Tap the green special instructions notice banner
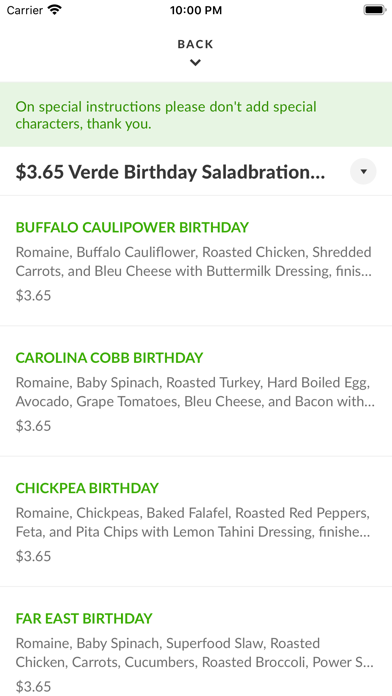 [x=196, y=115]
